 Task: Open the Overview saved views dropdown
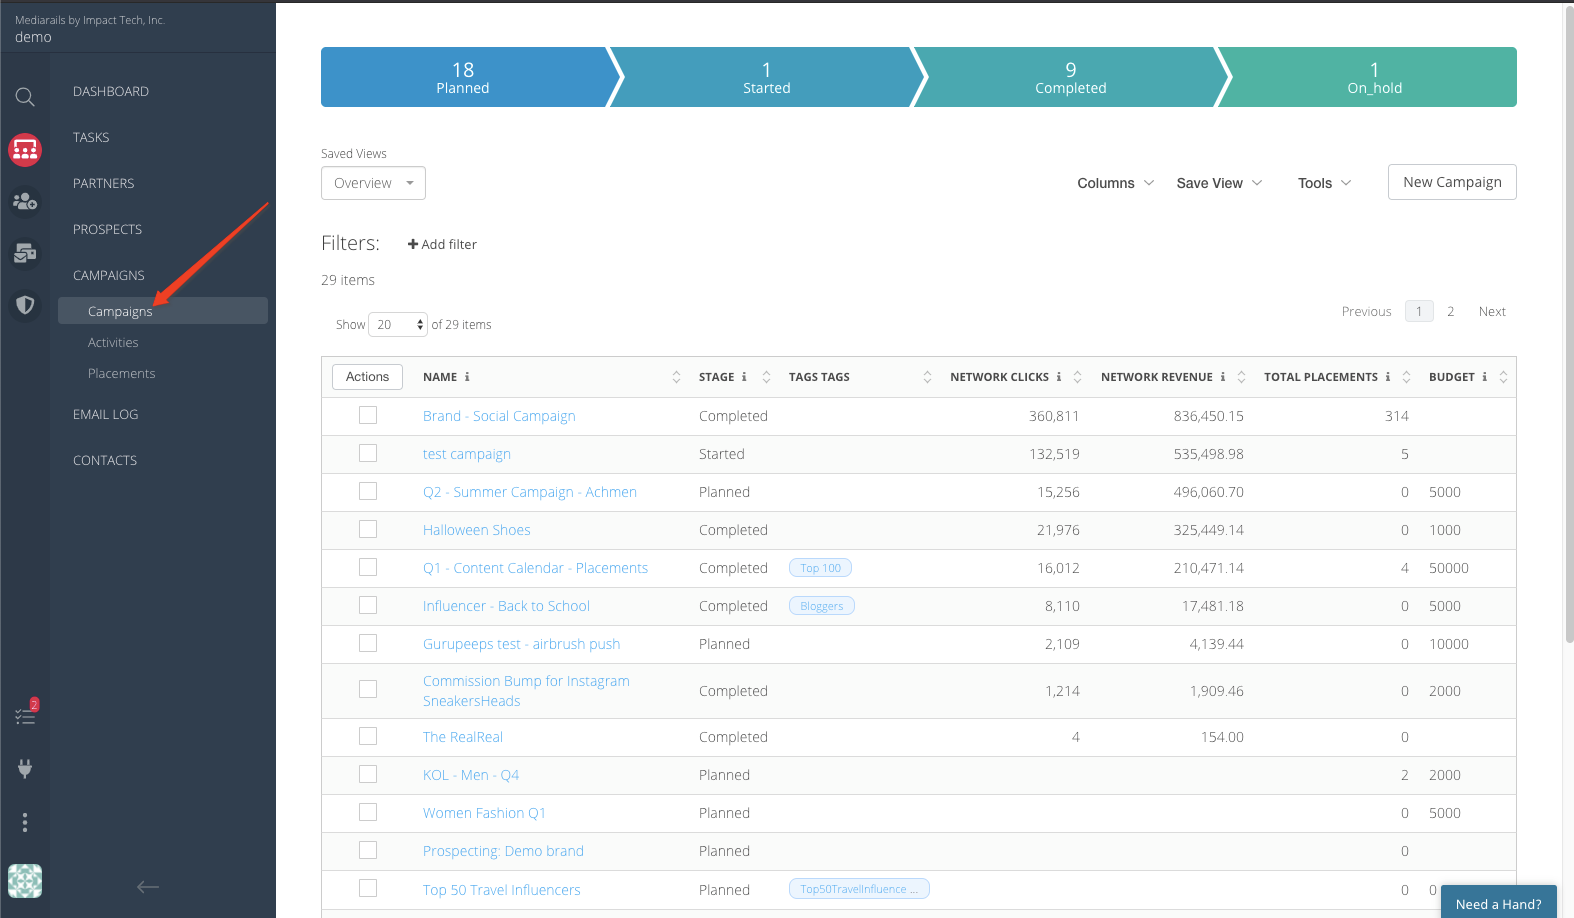[373, 183]
